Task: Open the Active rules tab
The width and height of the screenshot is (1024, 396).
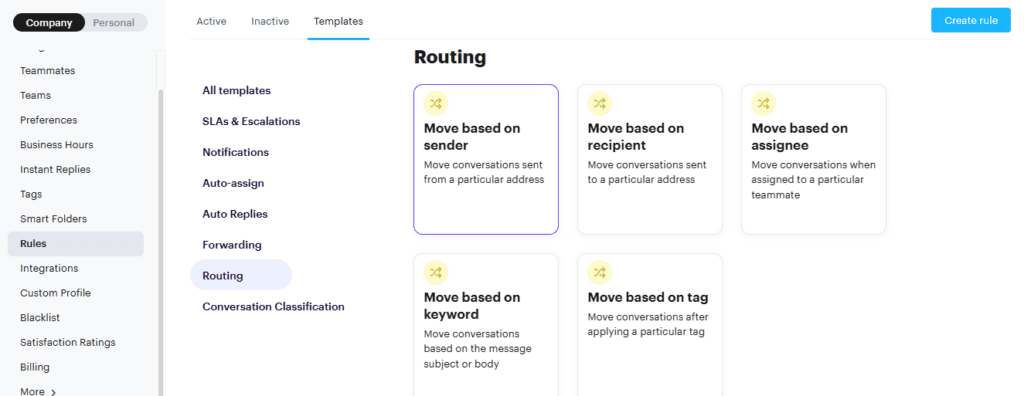Action: 212,21
